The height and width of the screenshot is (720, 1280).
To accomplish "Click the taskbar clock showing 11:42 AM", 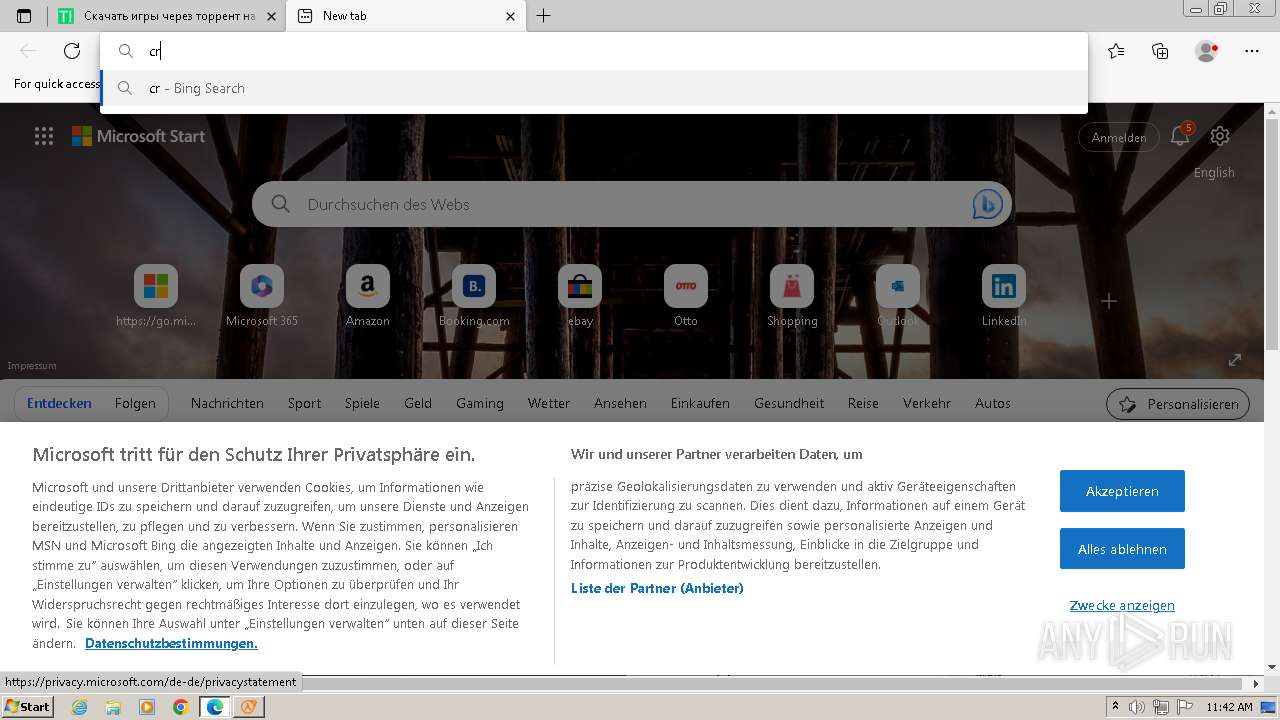I will 1230,707.
